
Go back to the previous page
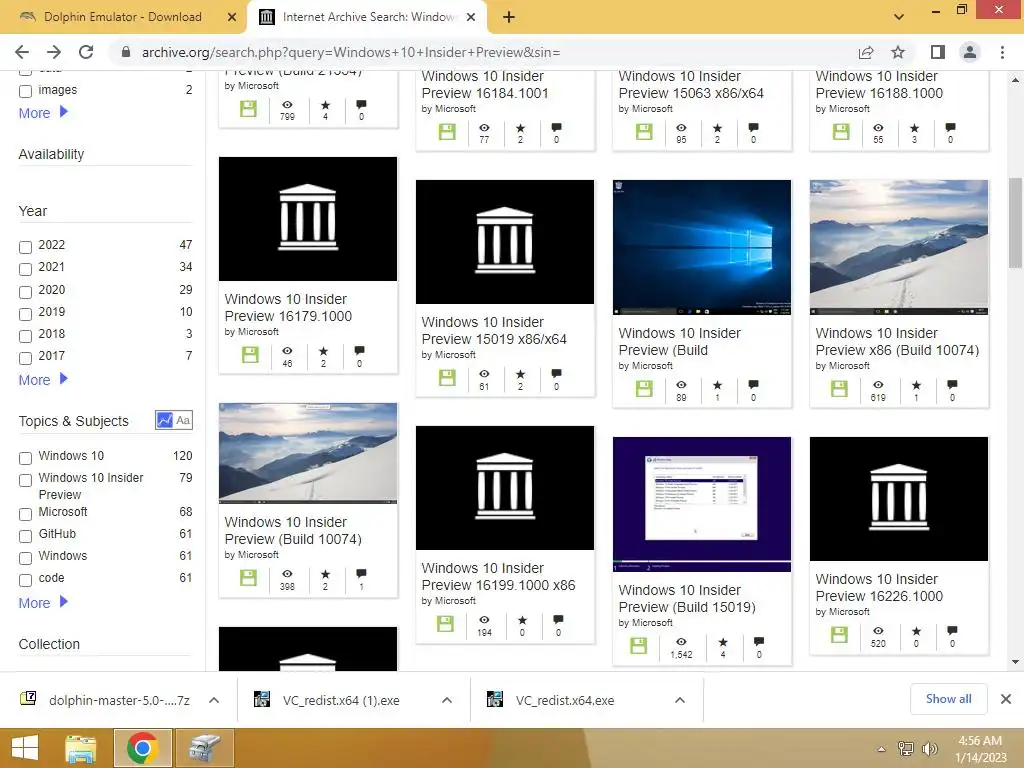22,52
